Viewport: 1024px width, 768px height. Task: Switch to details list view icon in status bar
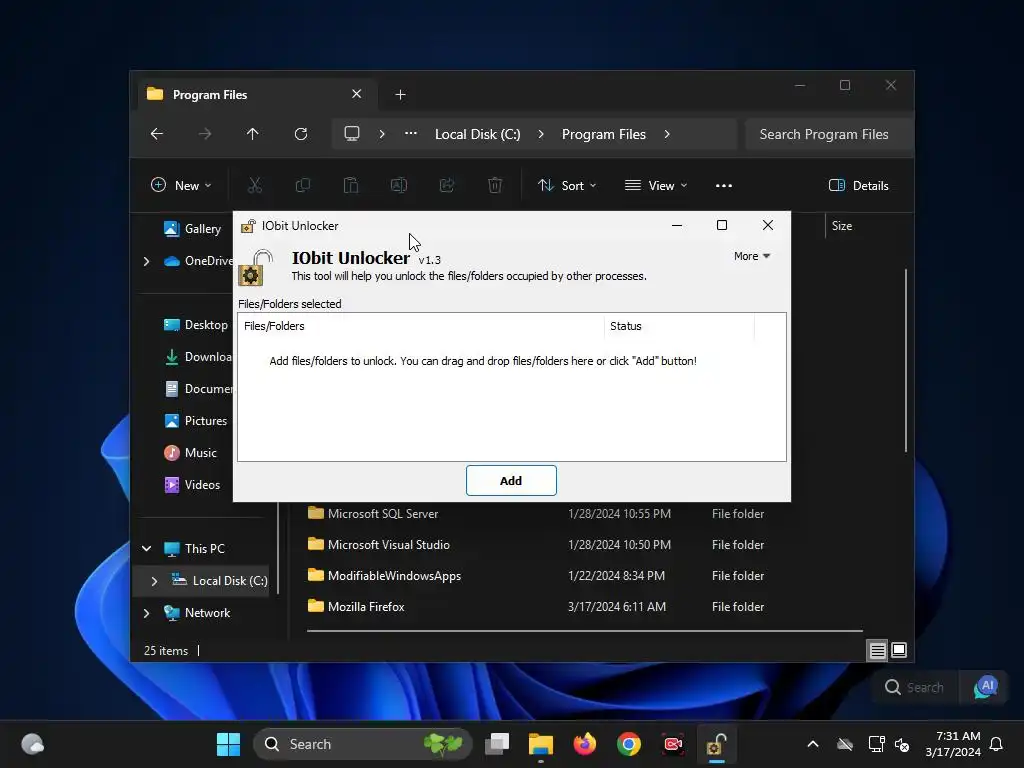pyautogui.click(x=877, y=650)
